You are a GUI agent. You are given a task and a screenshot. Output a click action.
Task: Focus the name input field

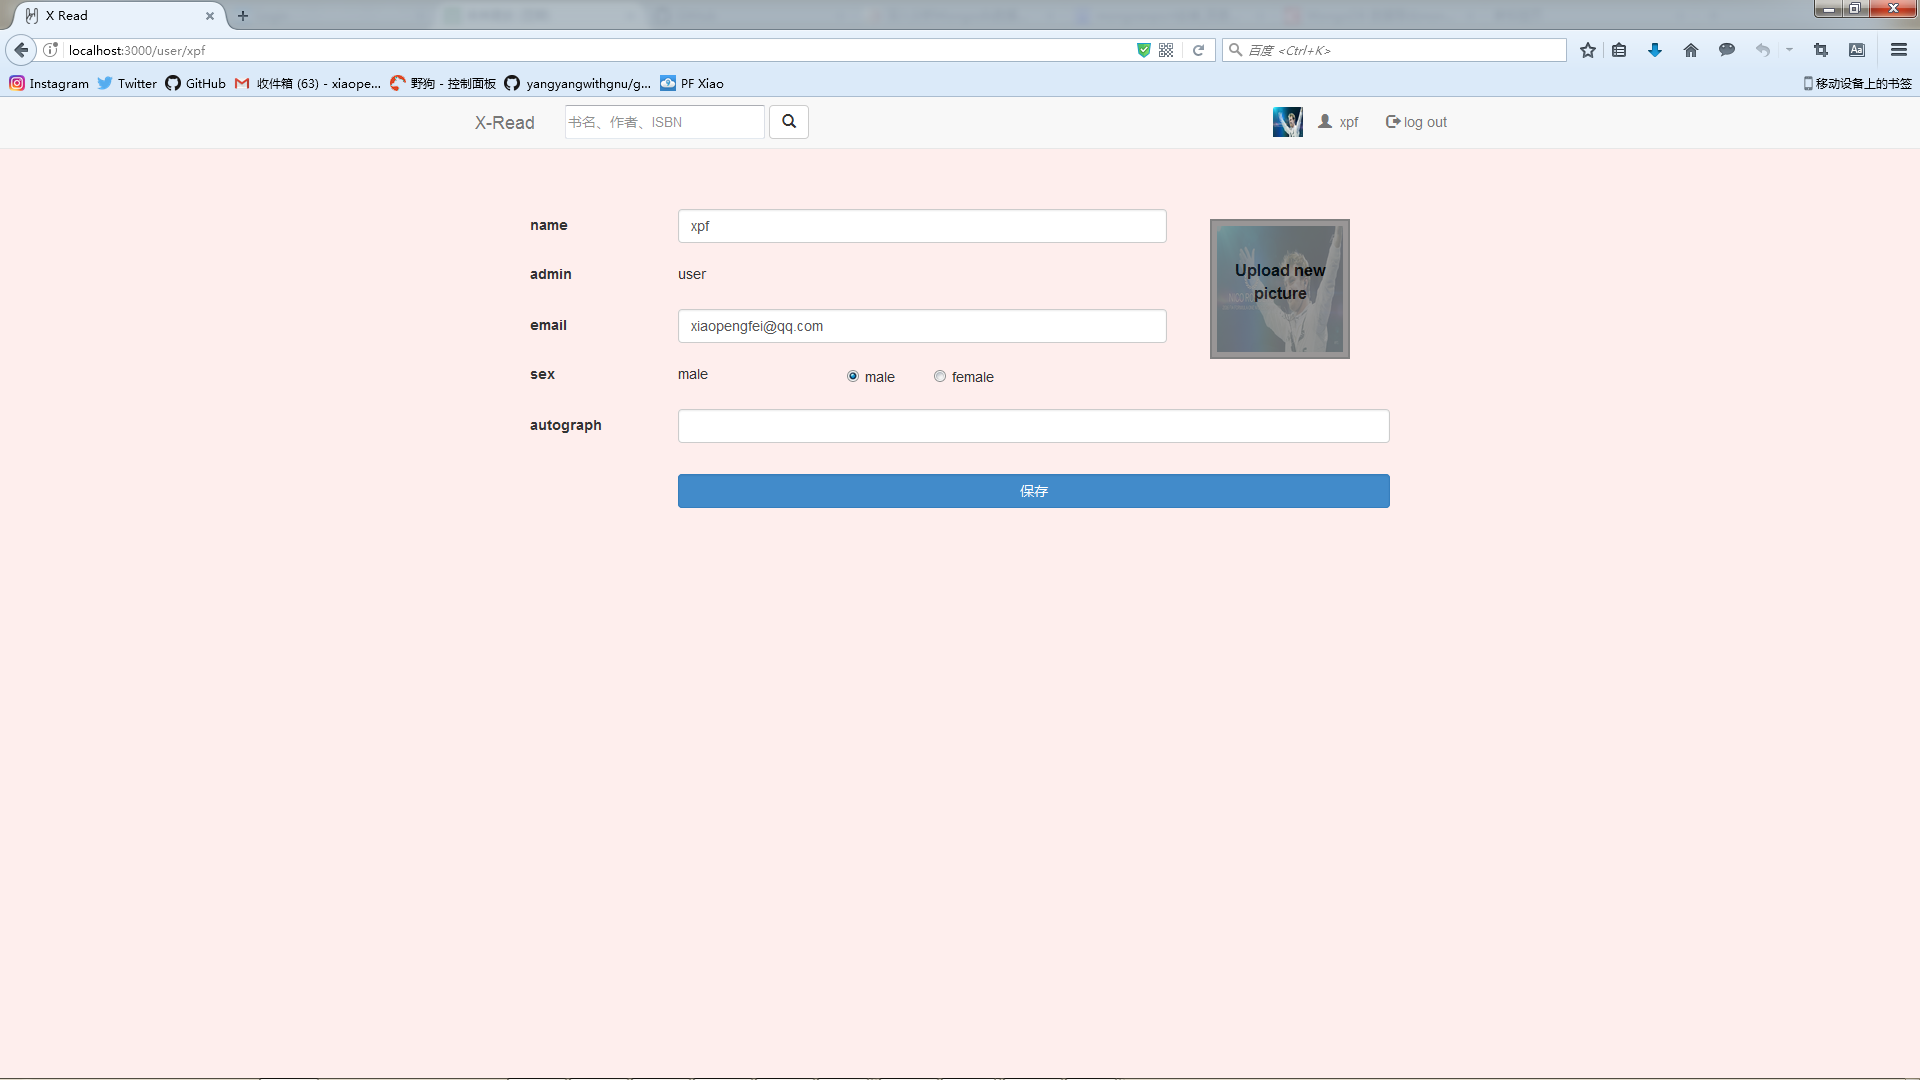coord(922,226)
